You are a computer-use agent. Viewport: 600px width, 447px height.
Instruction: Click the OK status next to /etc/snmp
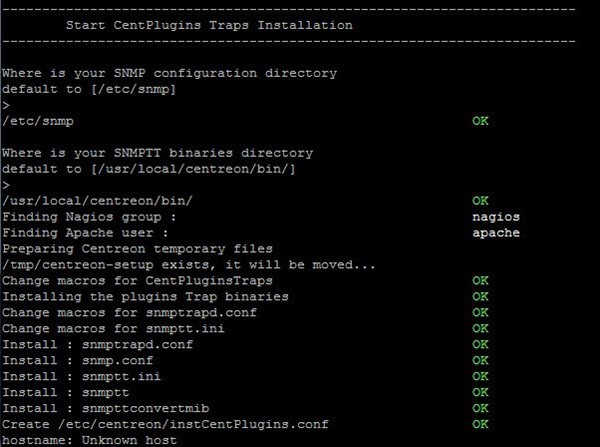click(480, 121)
